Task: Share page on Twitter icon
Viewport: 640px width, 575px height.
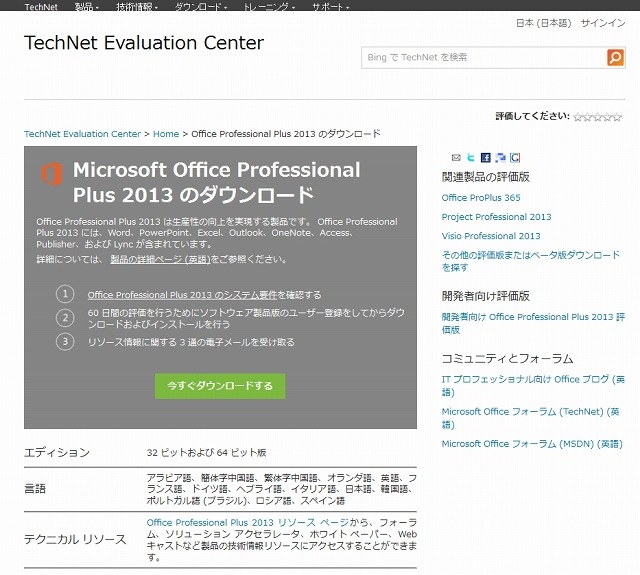Action: pos(471,158)
